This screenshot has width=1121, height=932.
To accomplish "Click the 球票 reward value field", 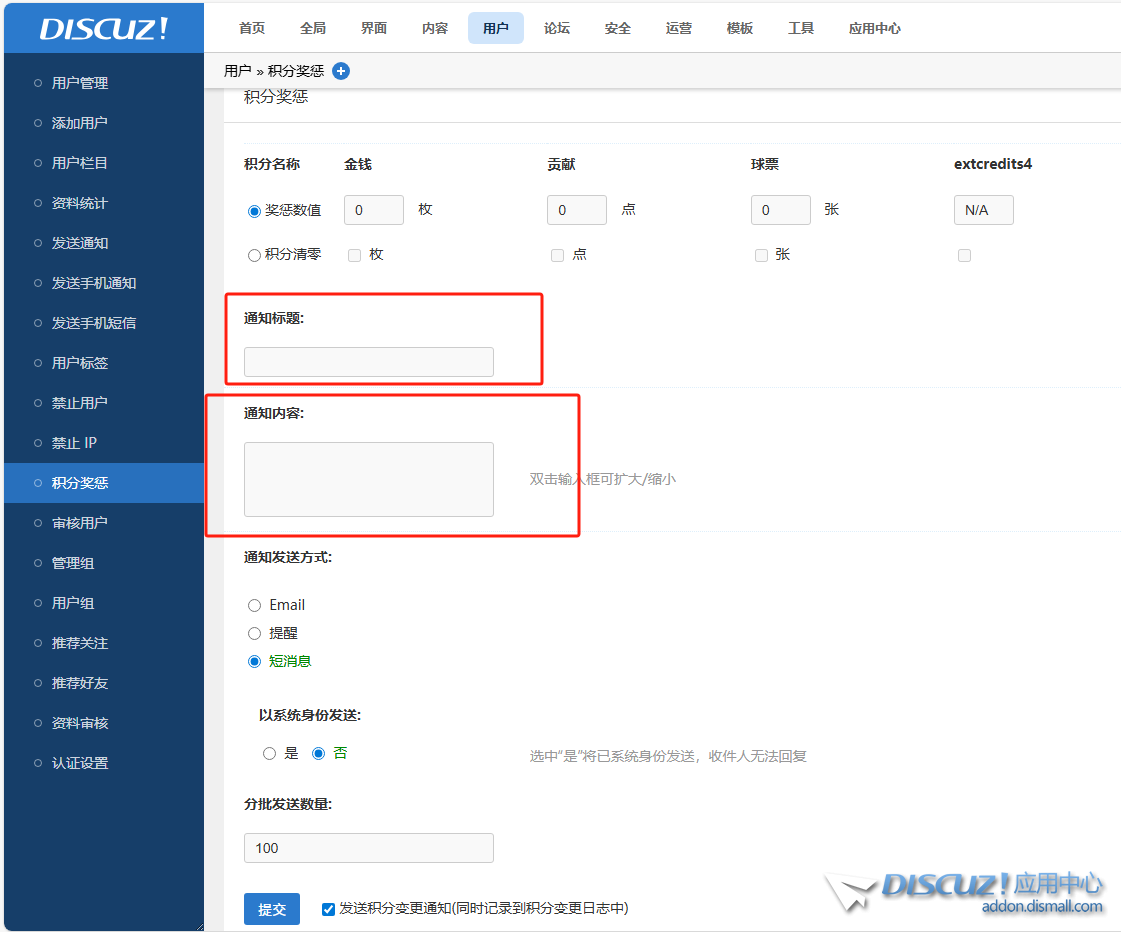I will 780,210.
